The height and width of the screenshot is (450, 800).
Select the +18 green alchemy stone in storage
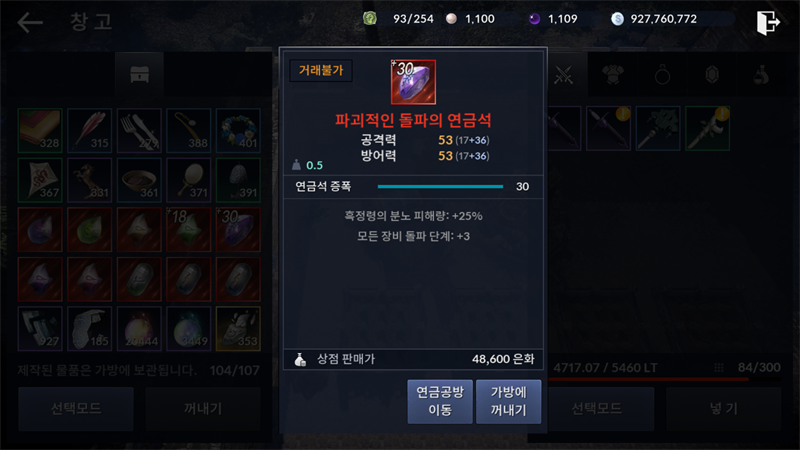point(189,230)
